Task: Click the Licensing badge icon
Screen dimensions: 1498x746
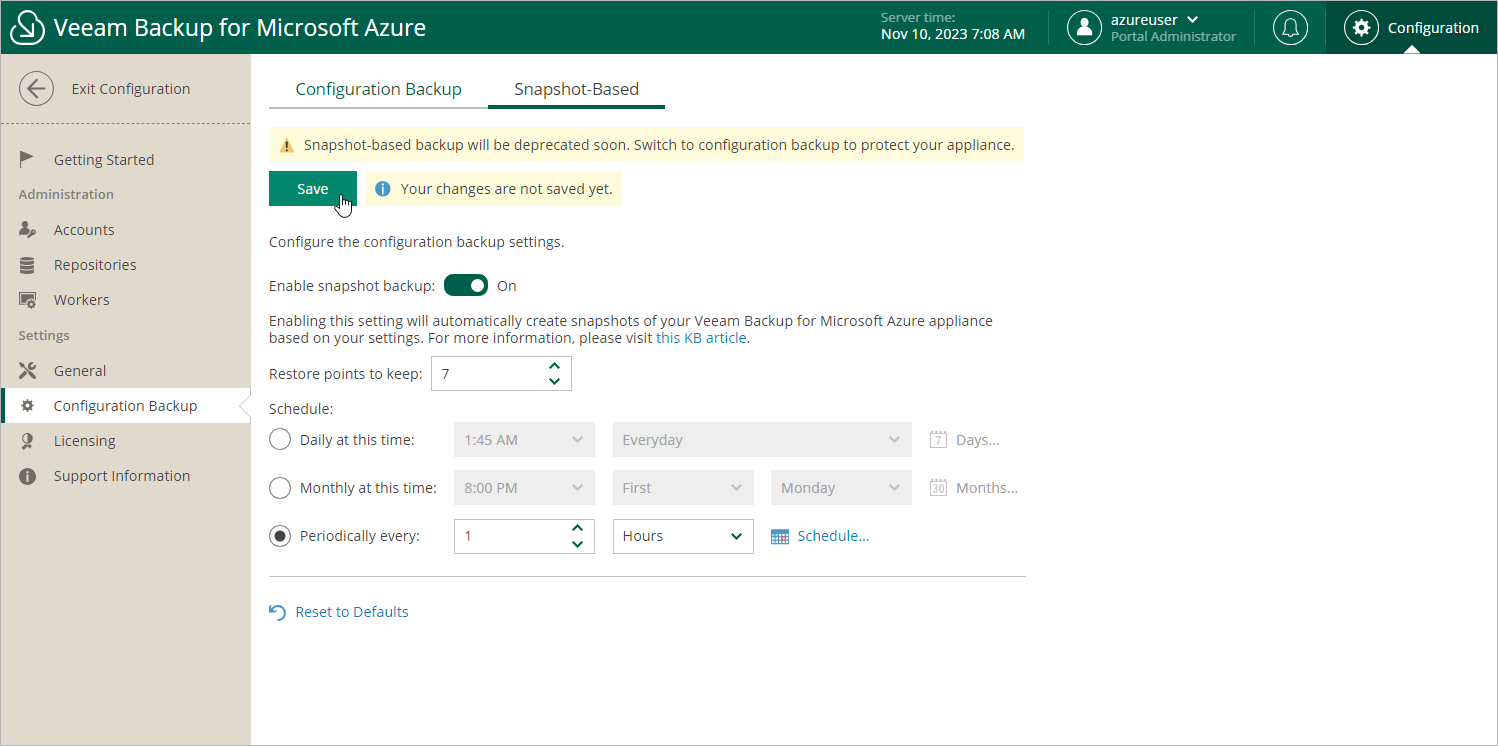Action: (x=28, y=441)
